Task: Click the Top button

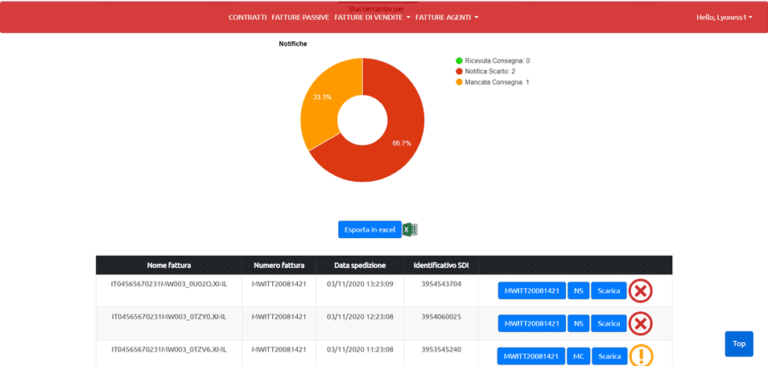Action: click(x=739, y=343)
